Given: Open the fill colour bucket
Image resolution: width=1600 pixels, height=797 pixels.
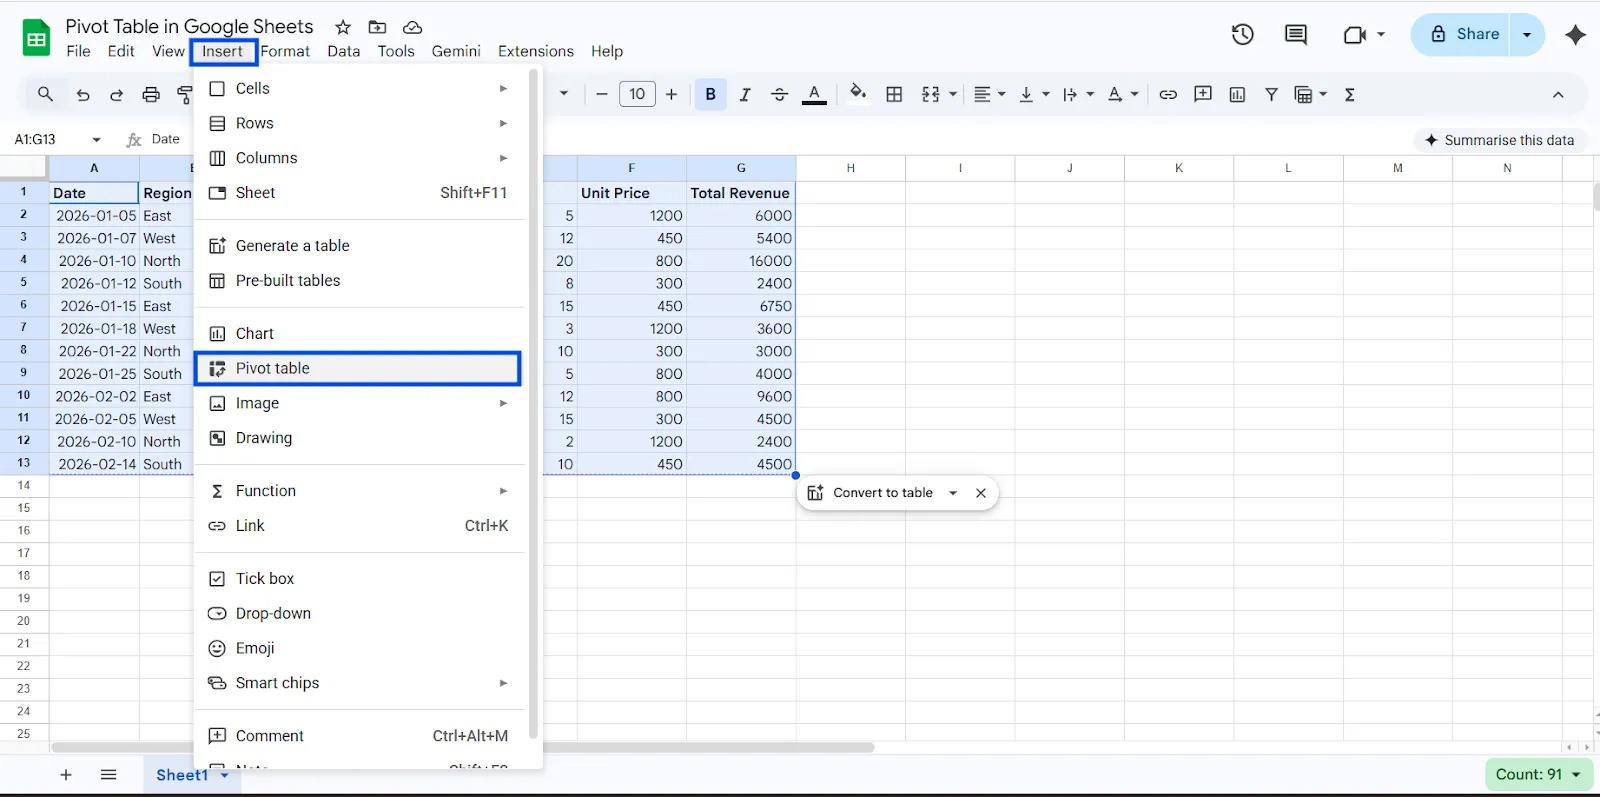Looking at the screenshot, I should click(858, 93).
